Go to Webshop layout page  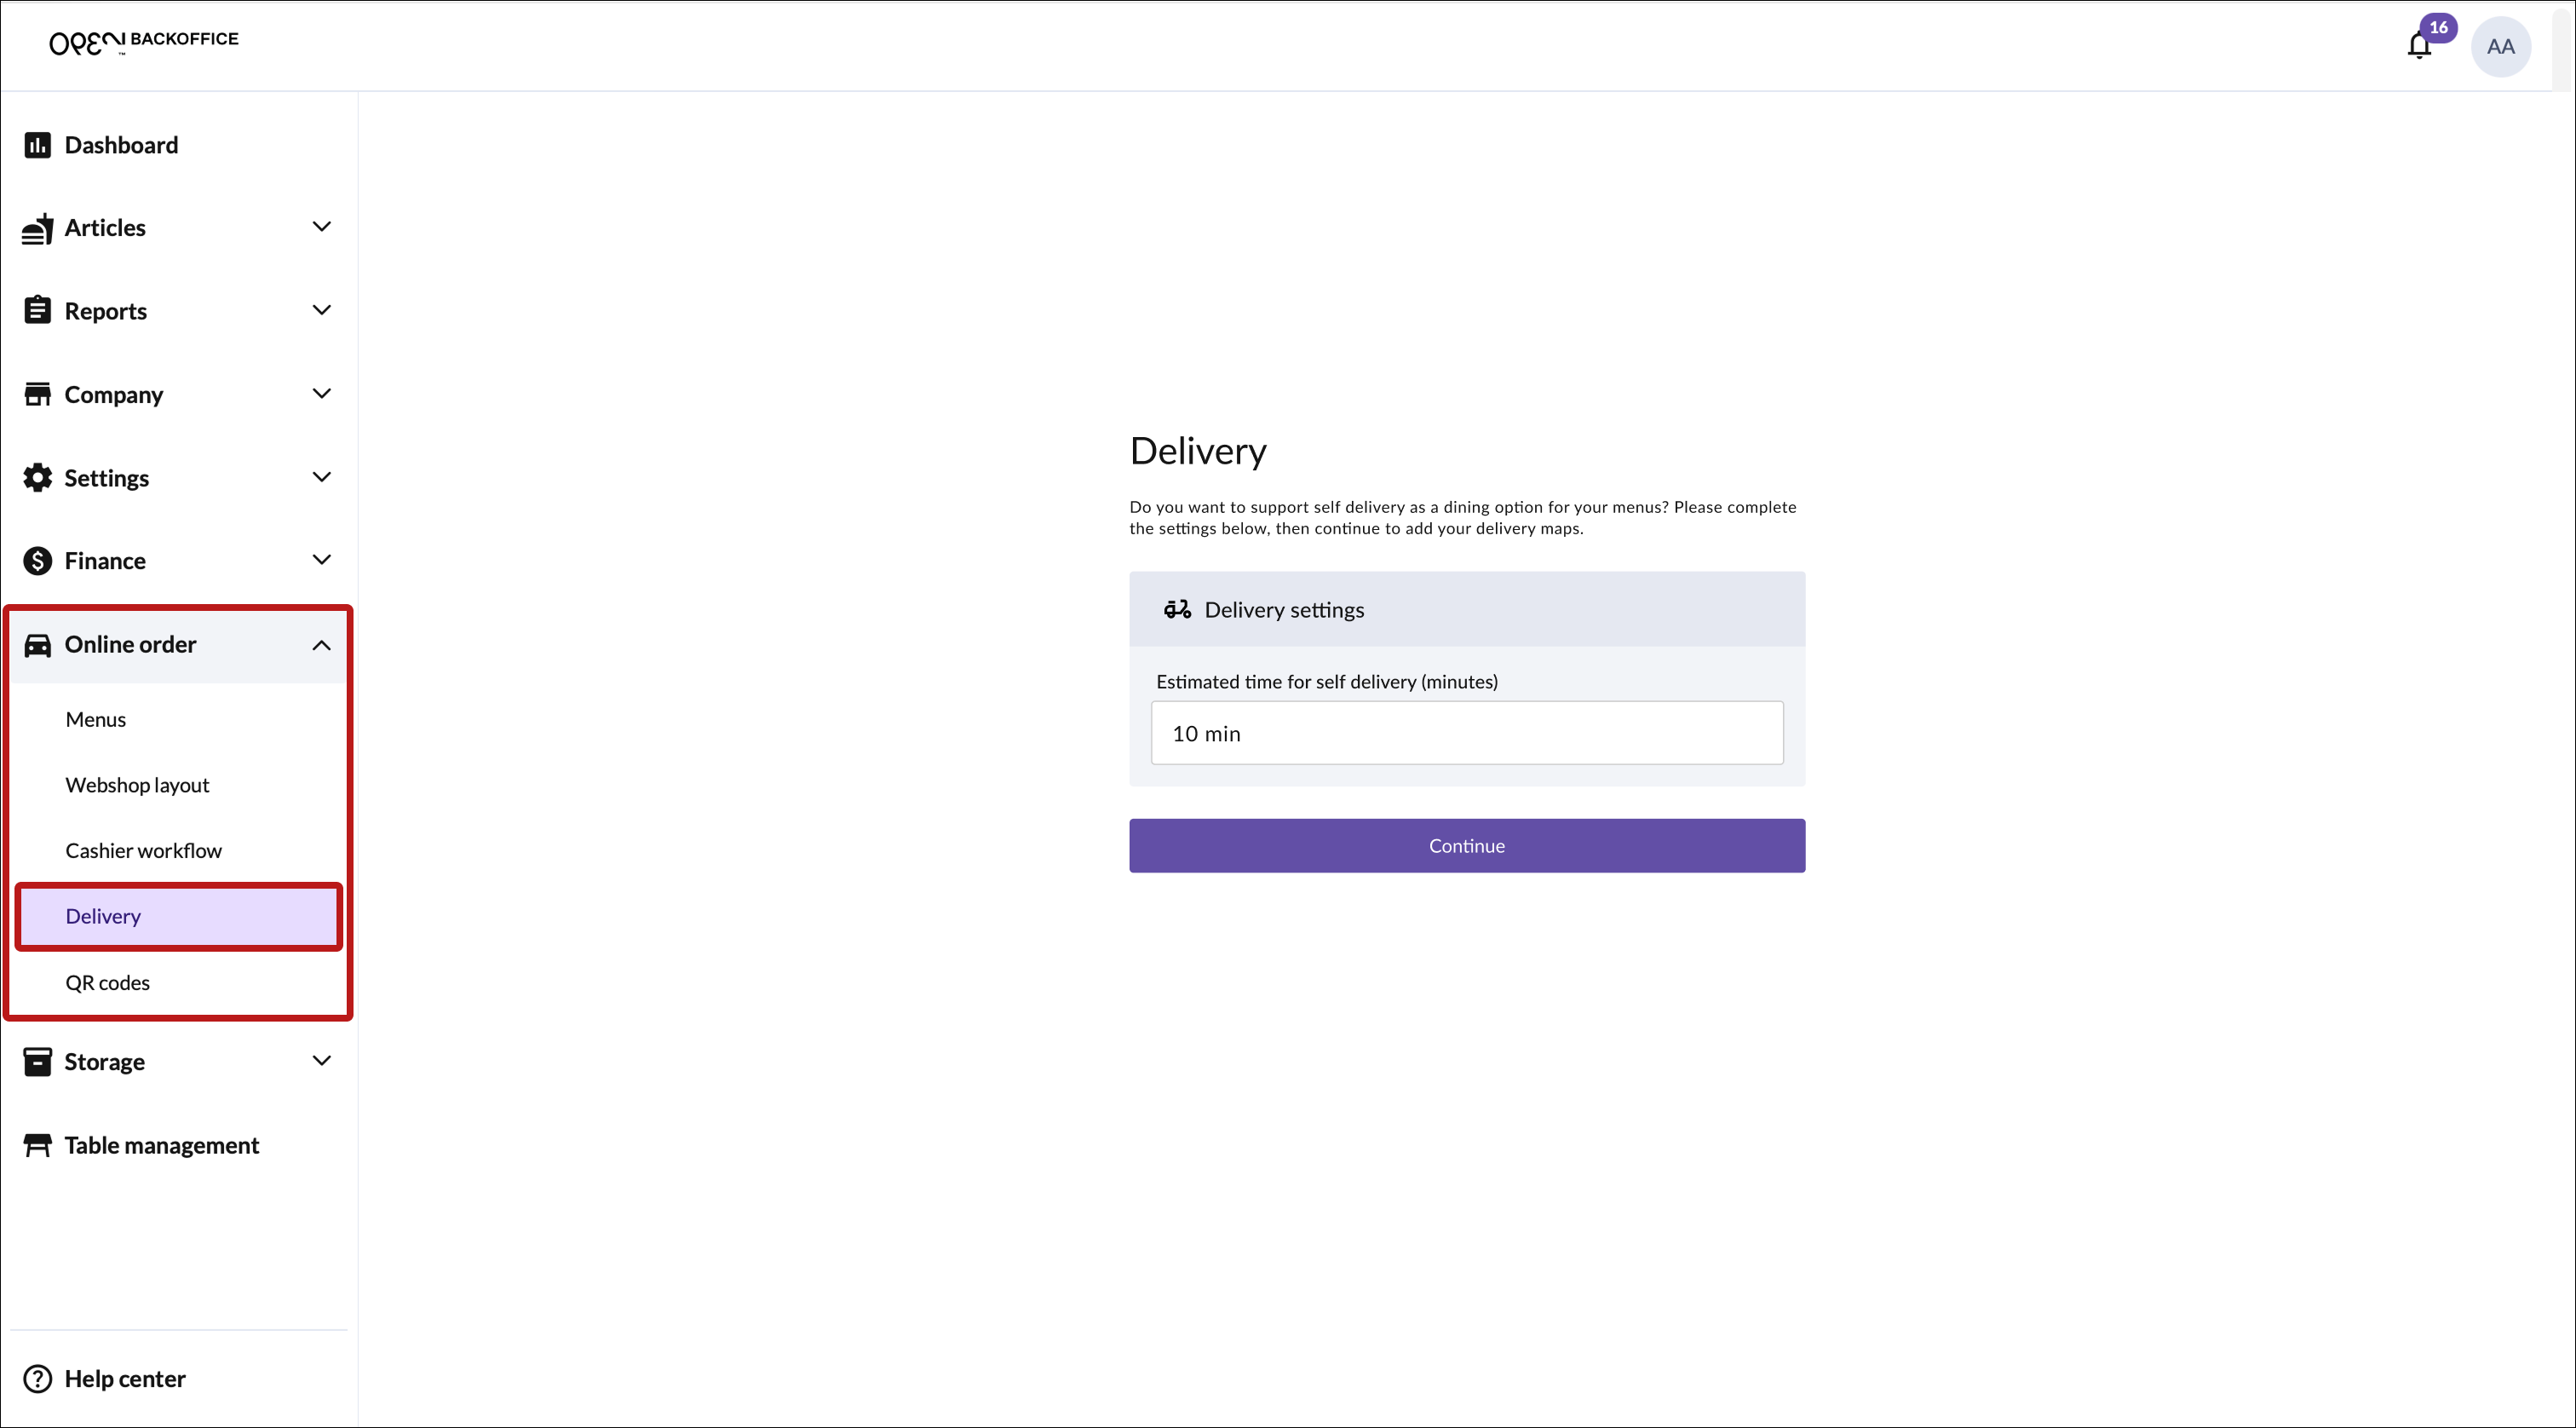[137, 785]
